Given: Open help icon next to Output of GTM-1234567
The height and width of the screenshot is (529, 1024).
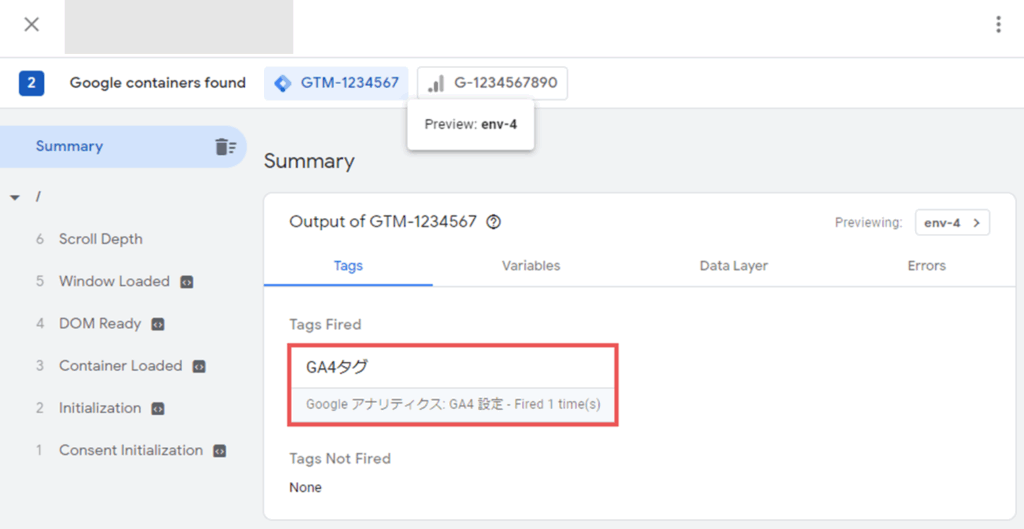Looking at the screenshot, I should tap(494, 222).
